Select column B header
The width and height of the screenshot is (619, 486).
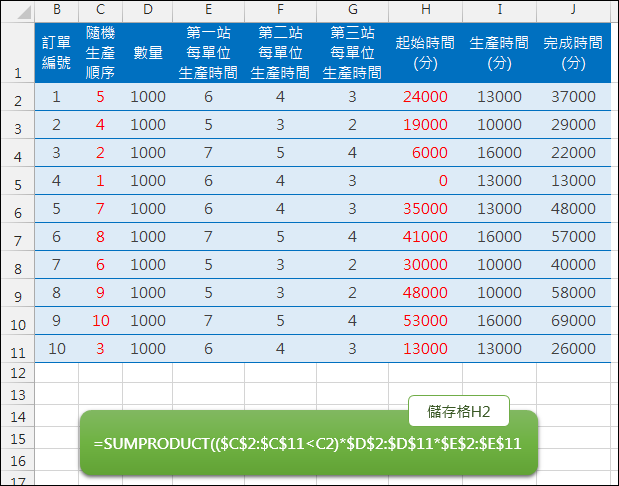(x=57, y=10)
